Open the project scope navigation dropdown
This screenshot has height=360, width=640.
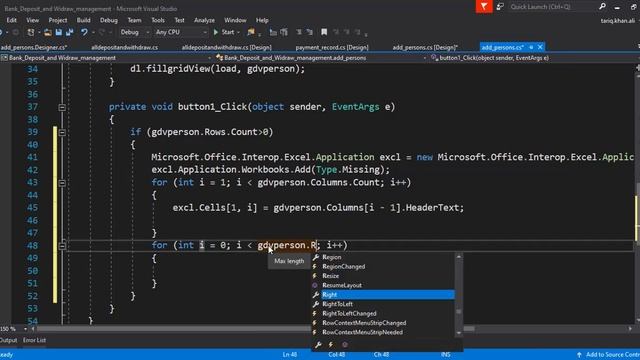pyautogui.click(x=106, y=58)
